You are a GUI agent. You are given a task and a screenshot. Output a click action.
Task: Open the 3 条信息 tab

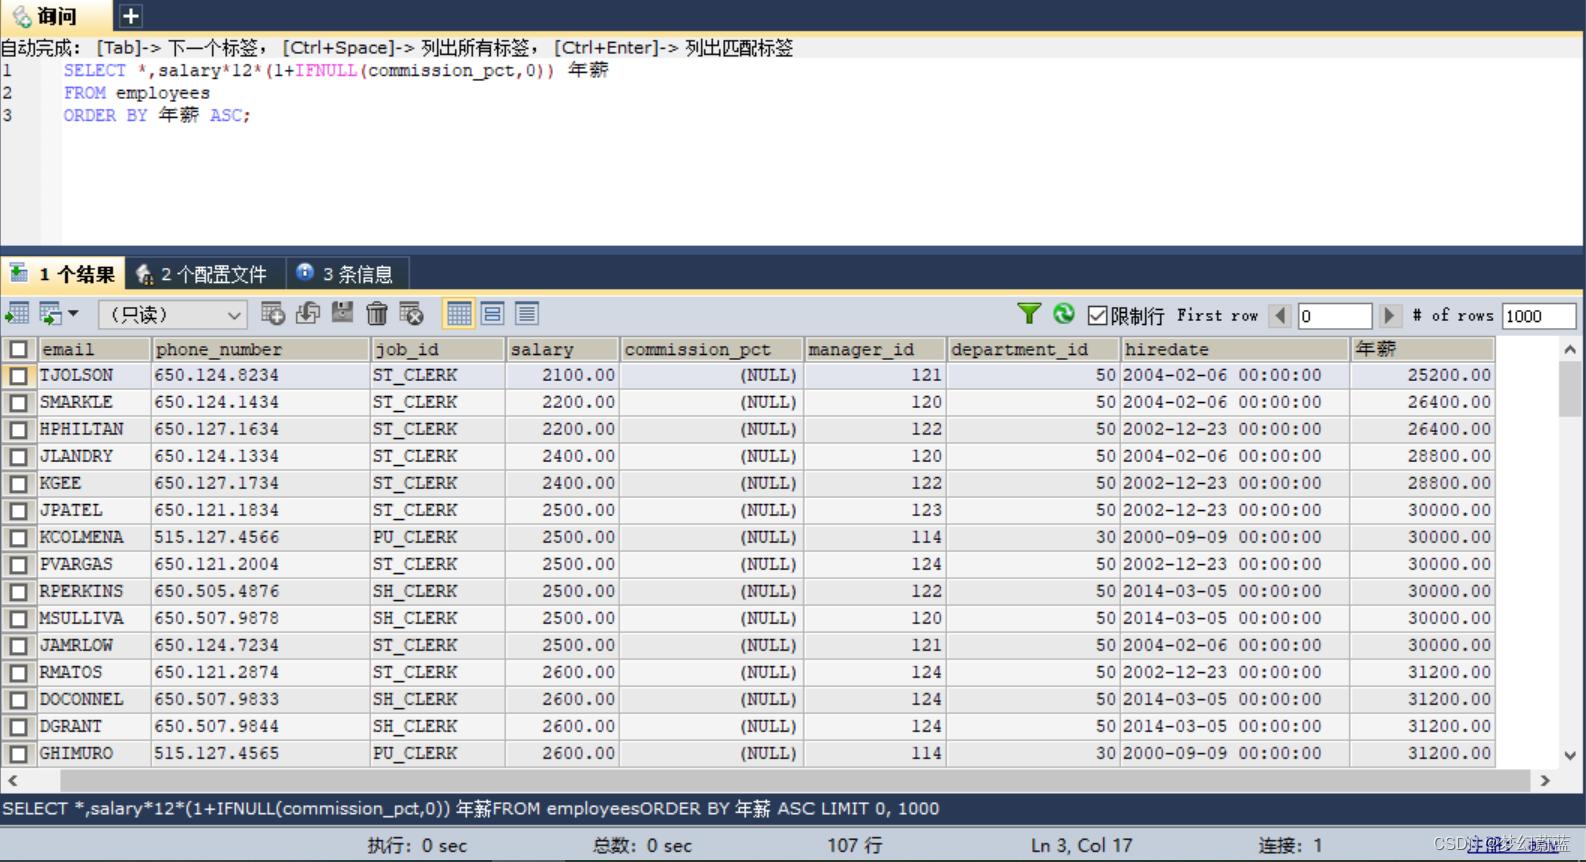(346, 274)
